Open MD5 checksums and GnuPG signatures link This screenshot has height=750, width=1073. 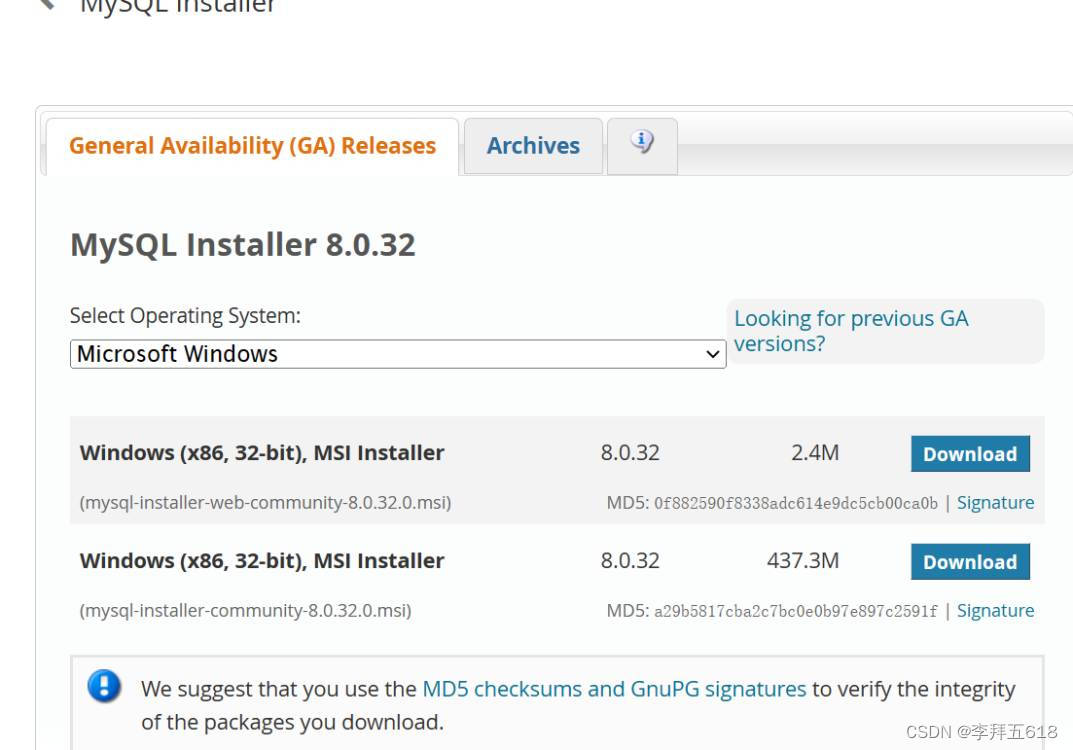[x=614, y=688]
